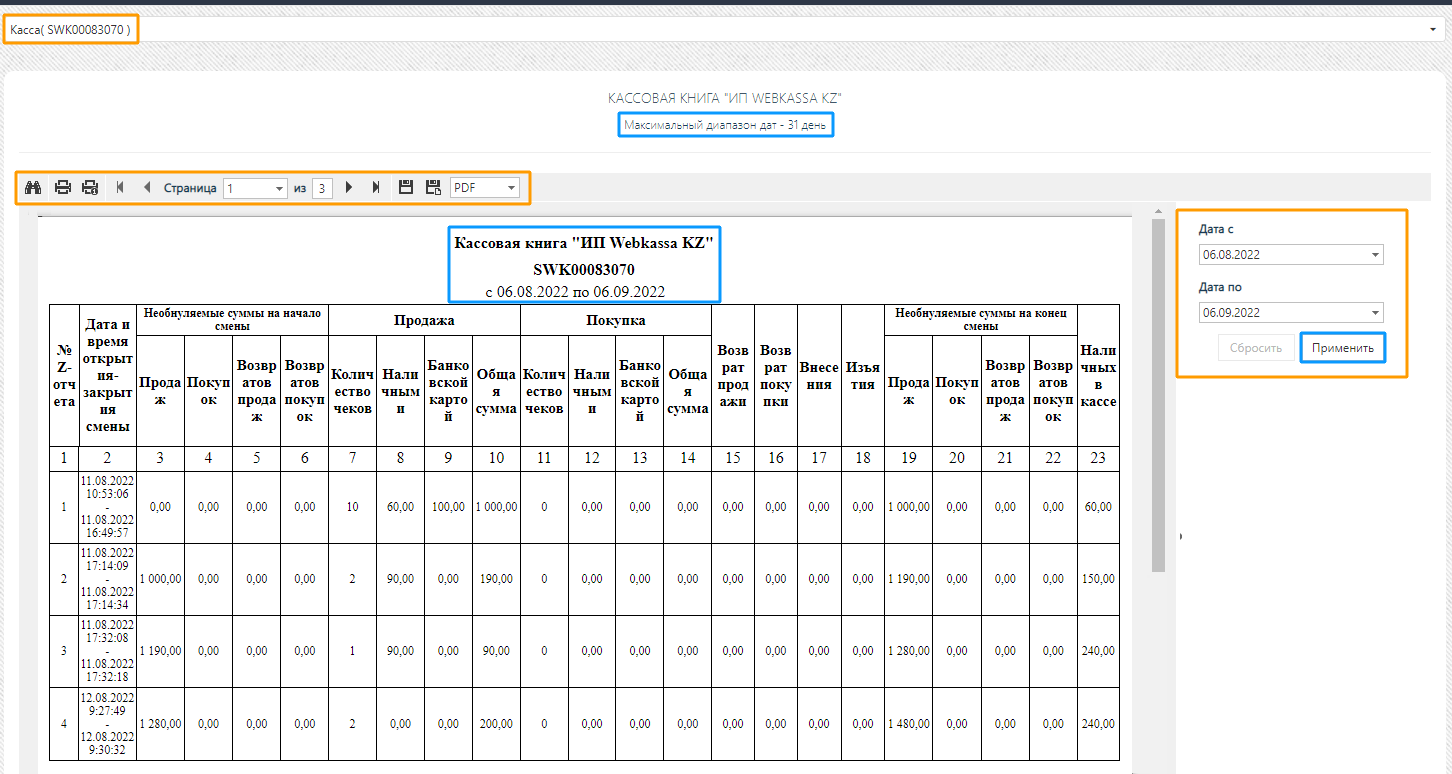Click the bank card amount 100,00
The width and height of the screenshot is (1452, 774).
tap(448, 507)
